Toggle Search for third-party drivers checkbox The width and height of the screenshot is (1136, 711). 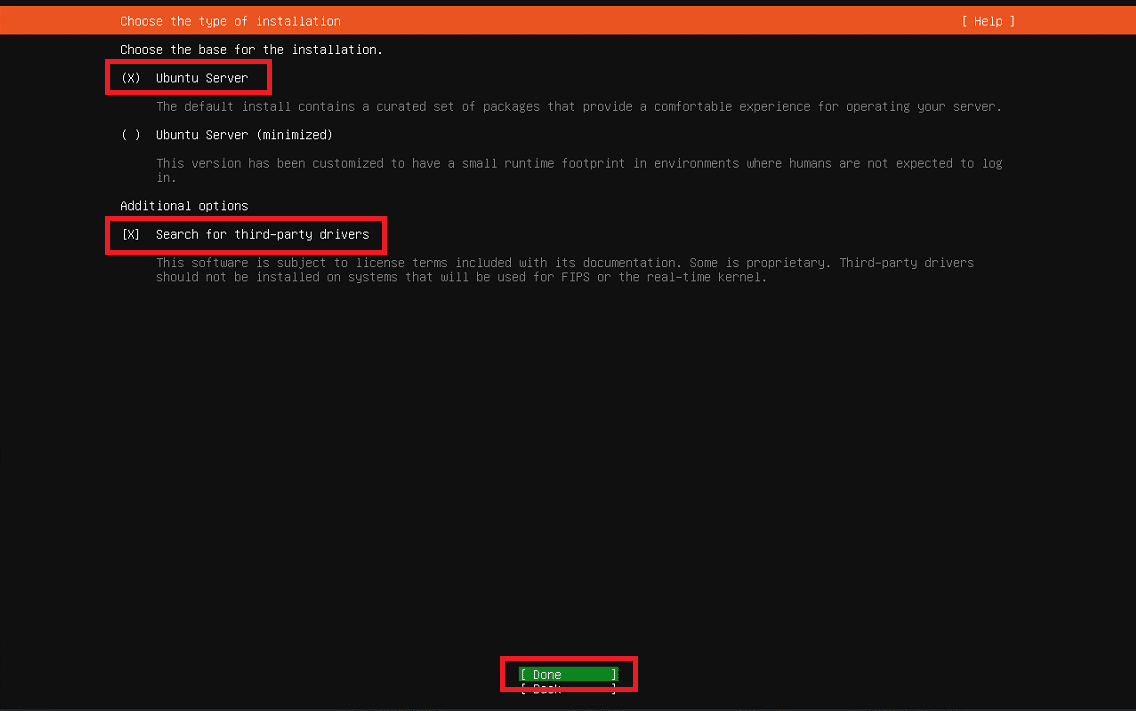[246, 235]
